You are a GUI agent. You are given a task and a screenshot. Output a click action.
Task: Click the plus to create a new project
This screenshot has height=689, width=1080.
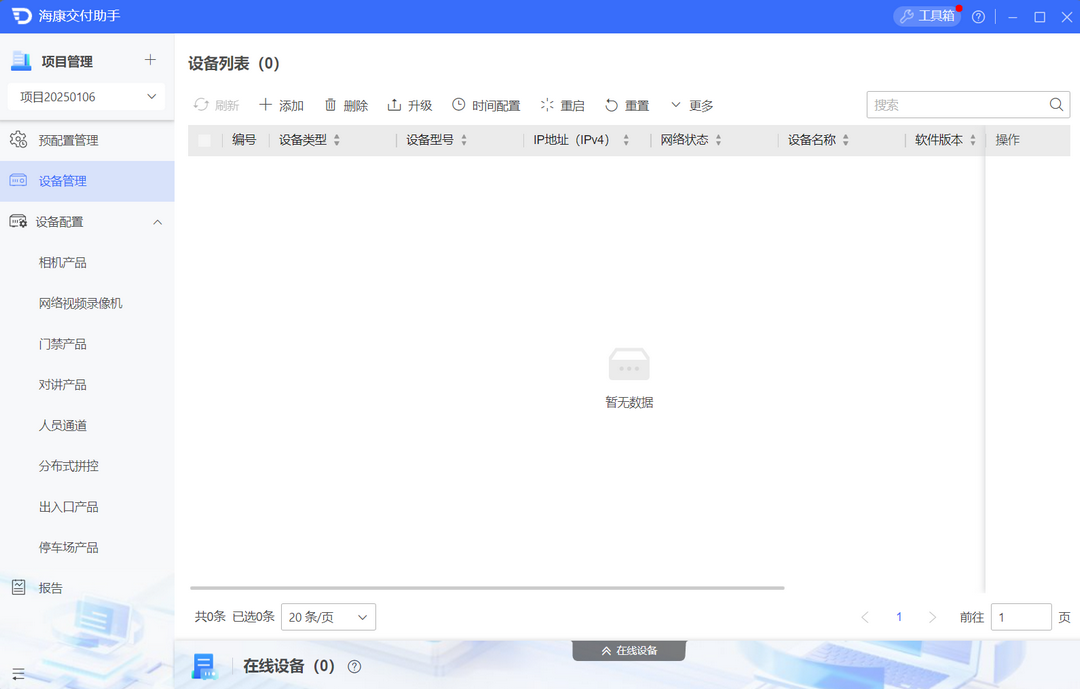(150, 60)
